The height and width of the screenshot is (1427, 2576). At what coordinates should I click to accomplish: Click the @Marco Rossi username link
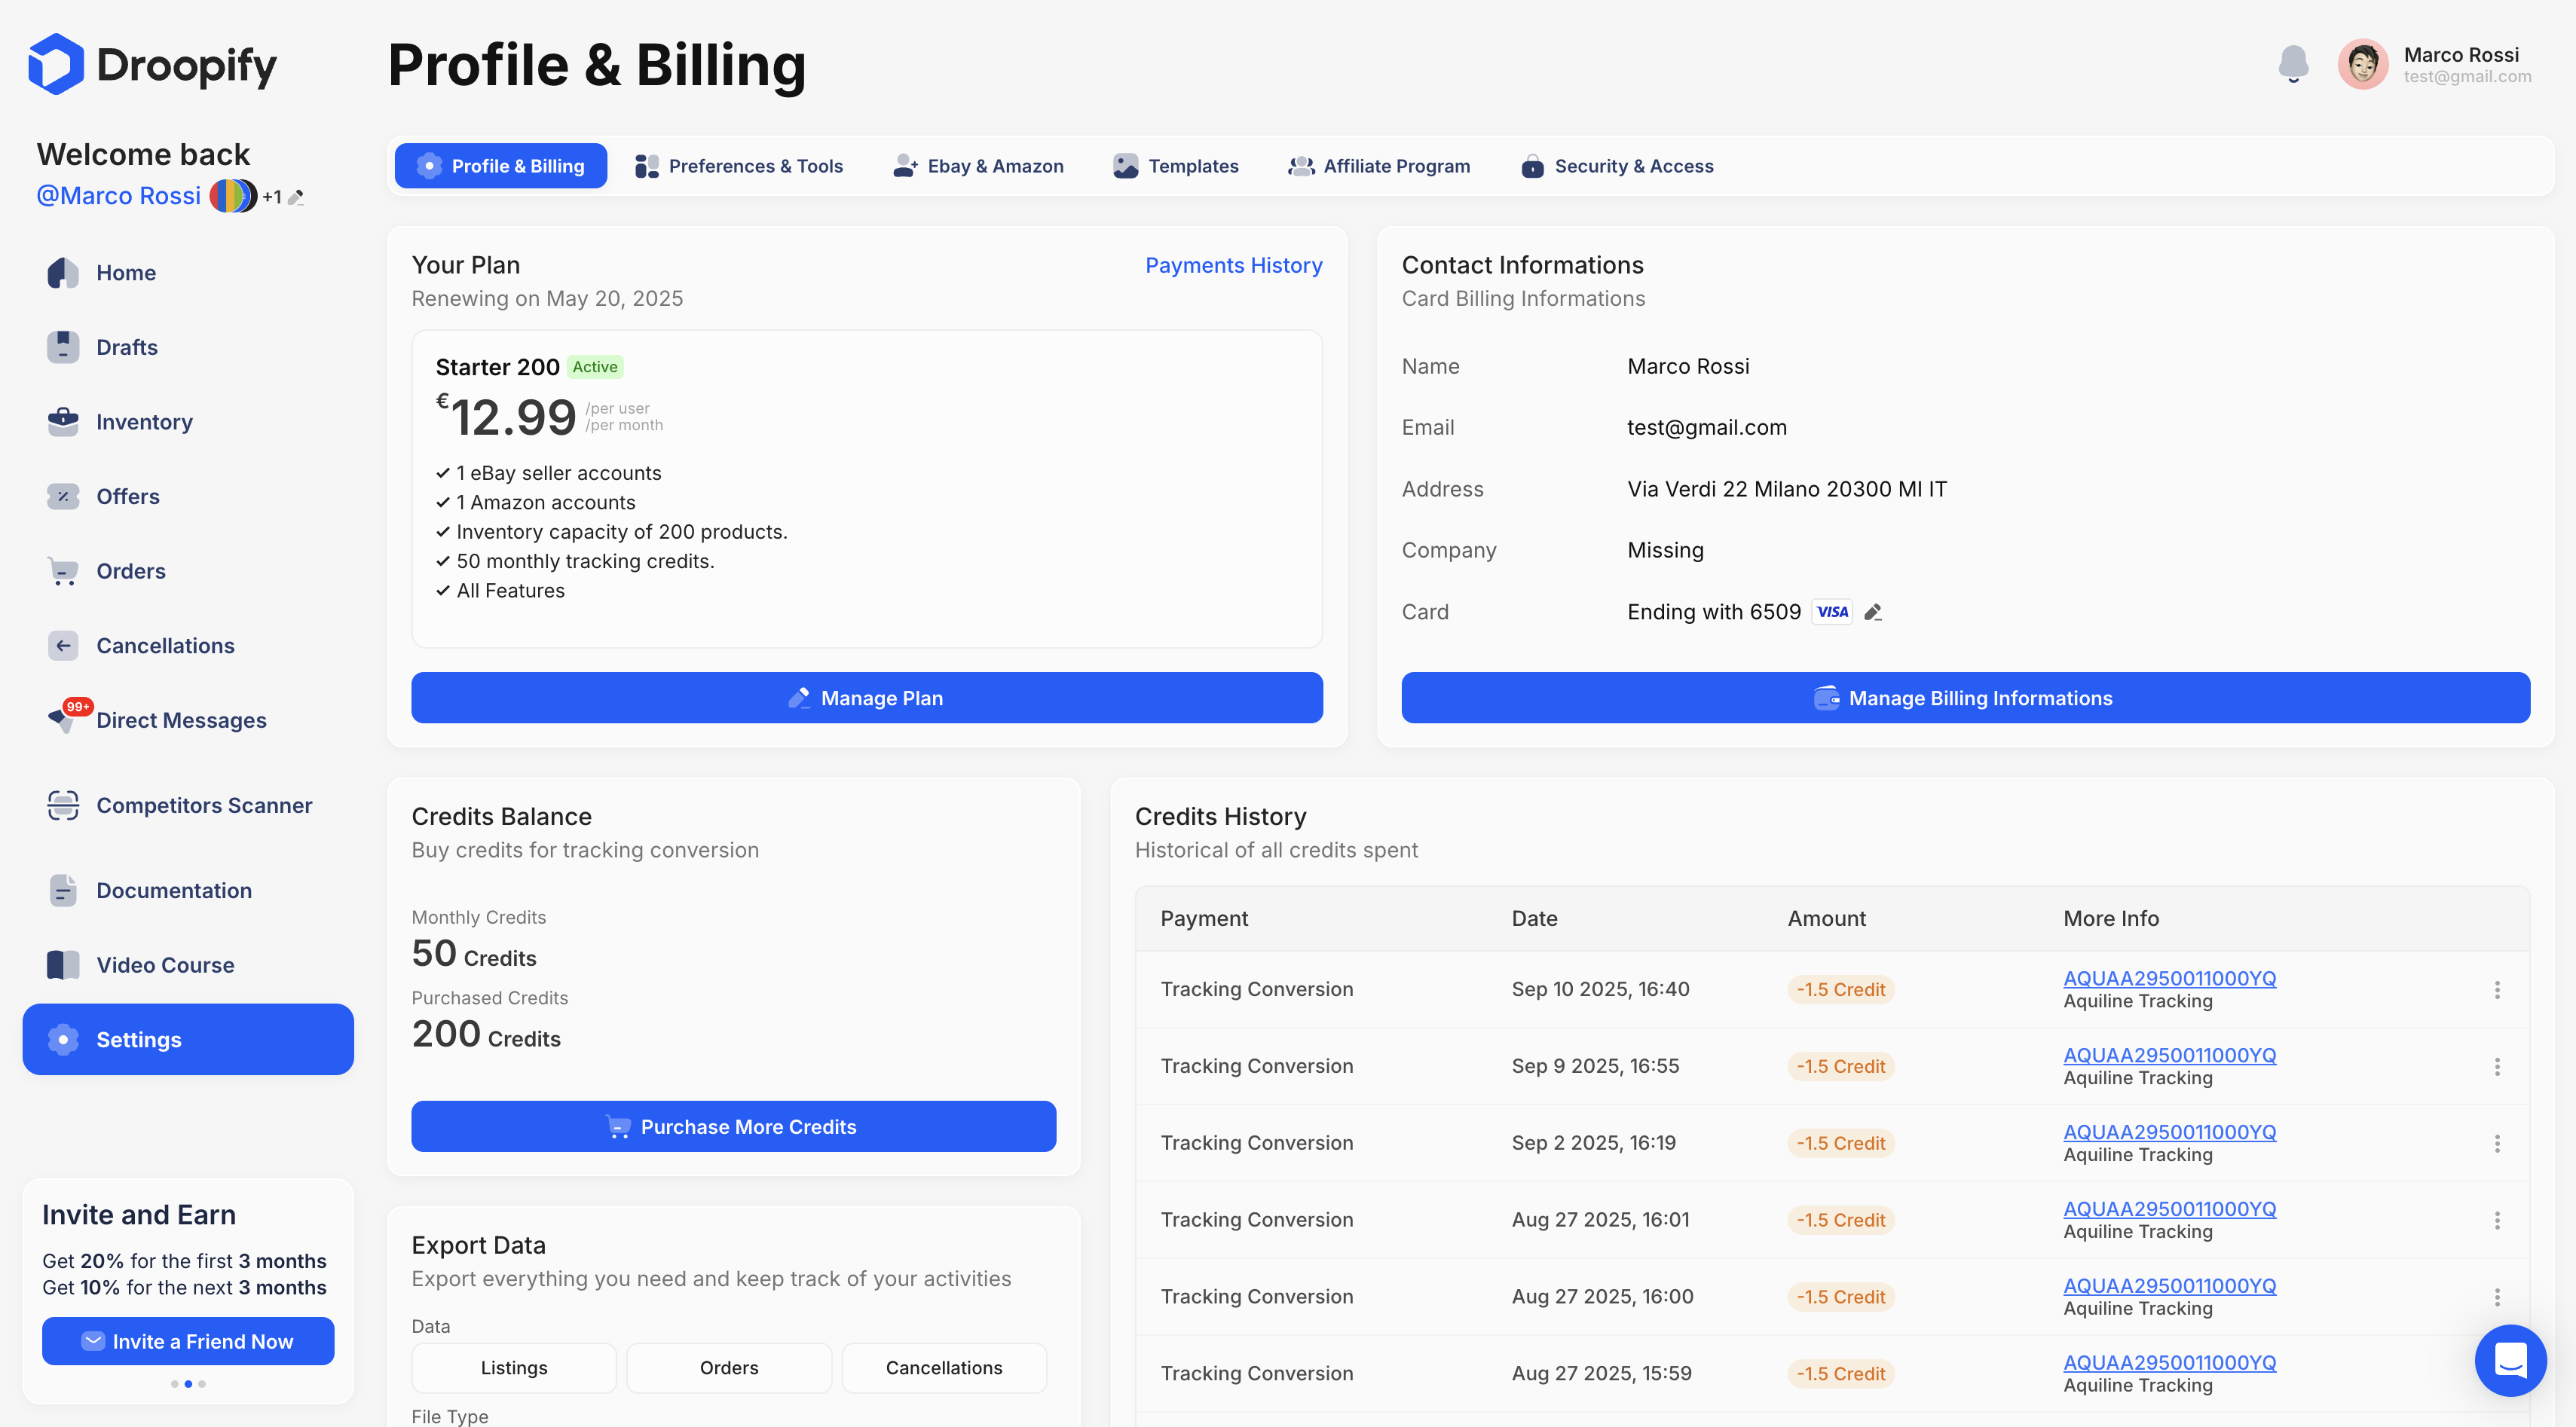coord(119,195)
